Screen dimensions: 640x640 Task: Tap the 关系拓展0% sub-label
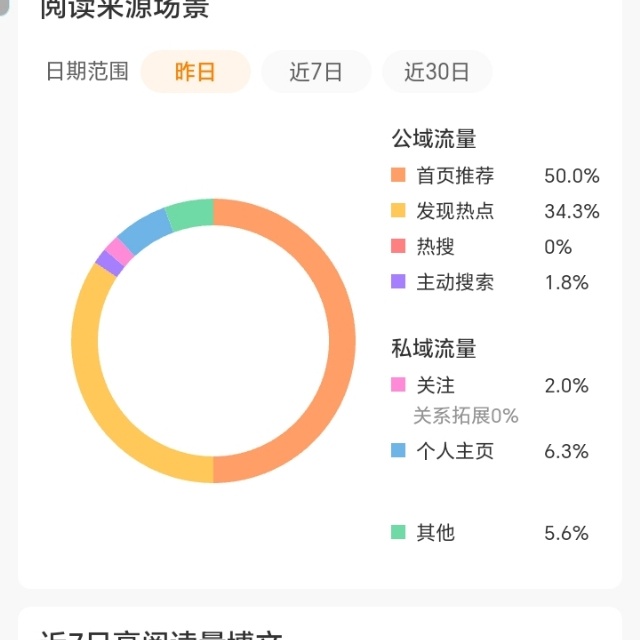[x=466, y=416]
